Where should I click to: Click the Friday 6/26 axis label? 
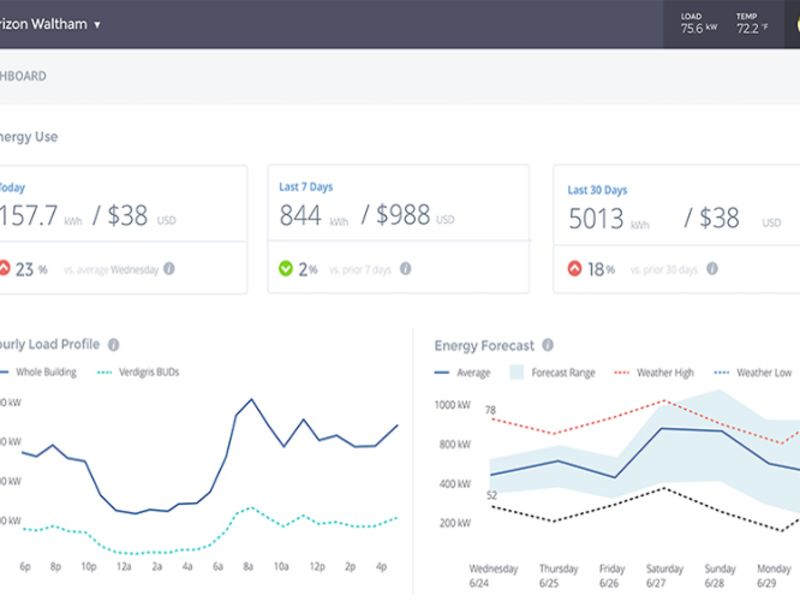coord(612,576)
